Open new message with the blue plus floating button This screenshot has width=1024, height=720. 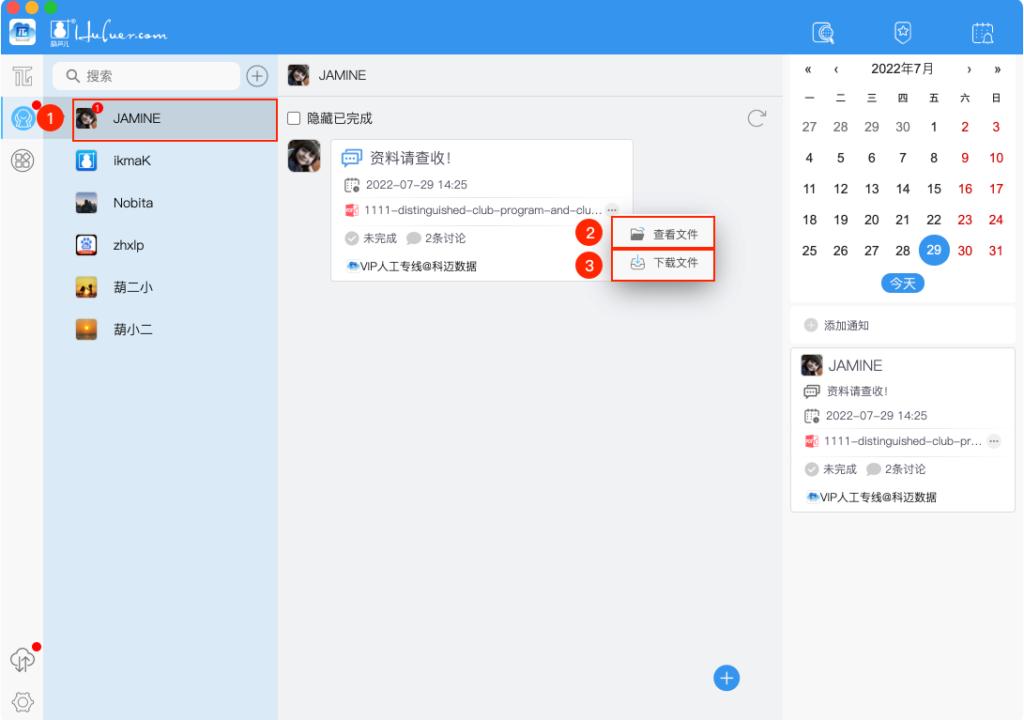727,678
